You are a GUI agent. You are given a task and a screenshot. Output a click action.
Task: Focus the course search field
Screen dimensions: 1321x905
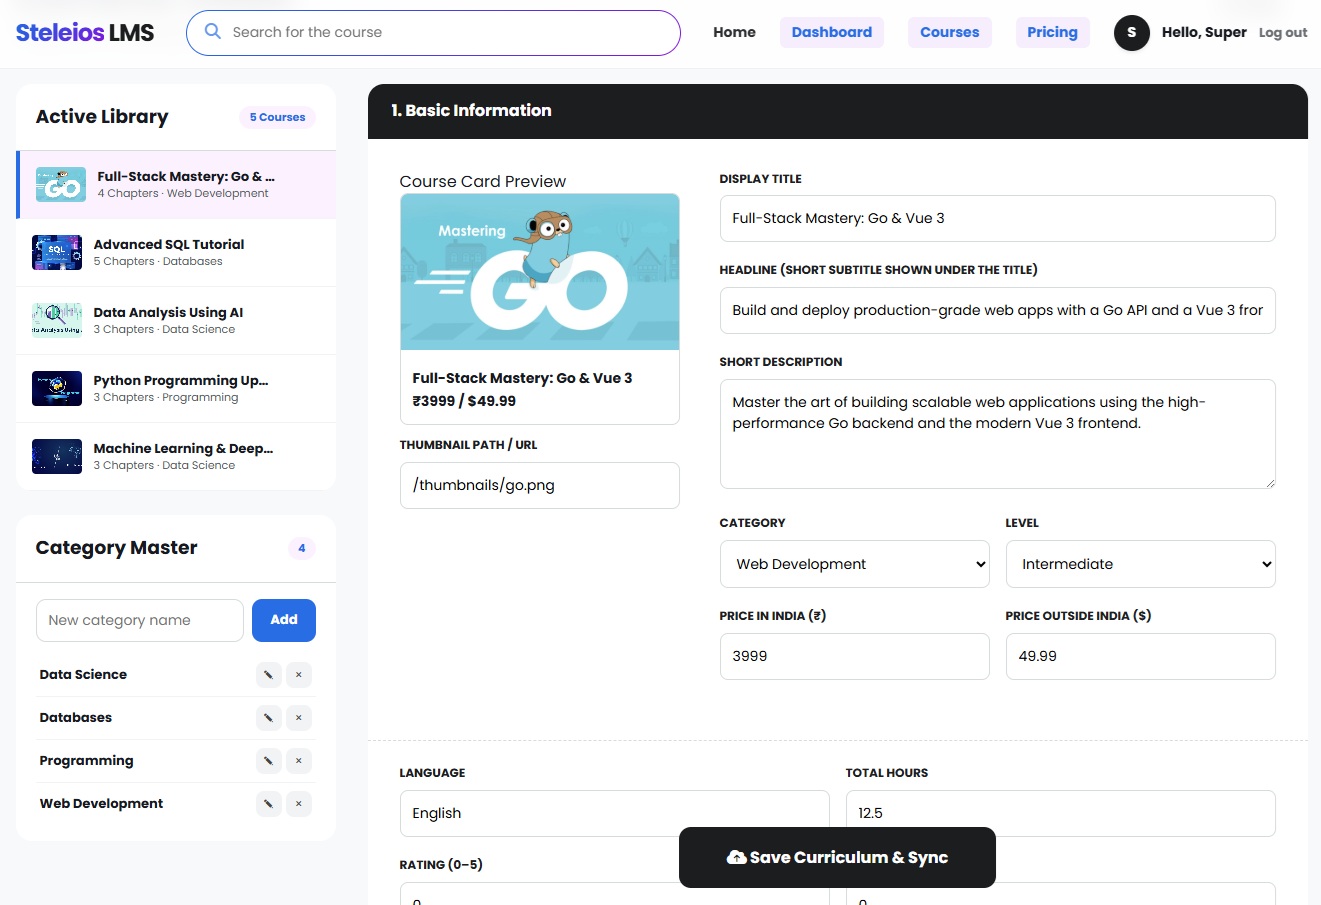point(433,33)
